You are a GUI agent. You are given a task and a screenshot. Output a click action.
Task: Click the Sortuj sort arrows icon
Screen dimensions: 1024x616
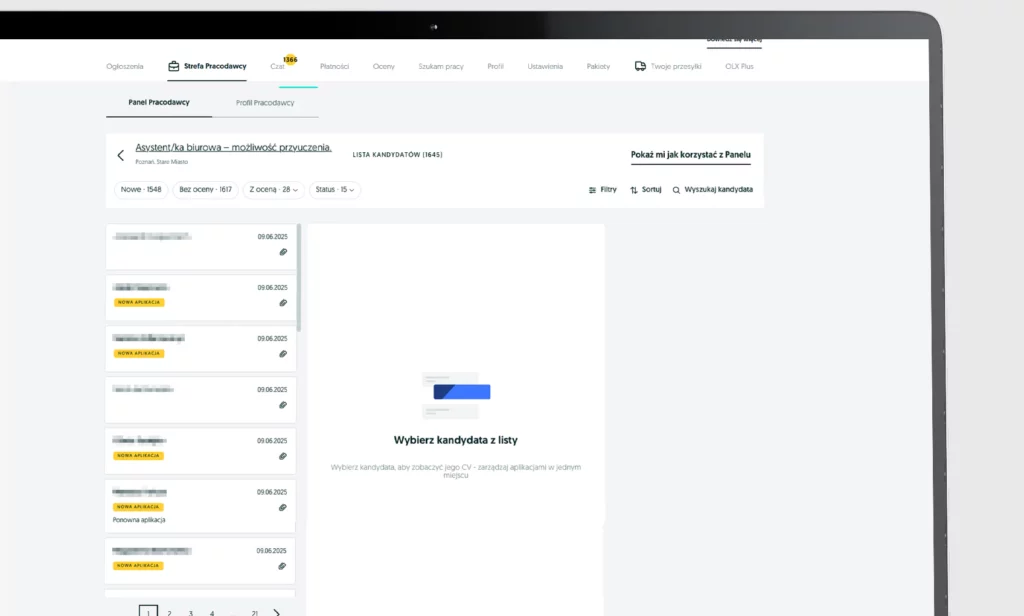point(634,190)
